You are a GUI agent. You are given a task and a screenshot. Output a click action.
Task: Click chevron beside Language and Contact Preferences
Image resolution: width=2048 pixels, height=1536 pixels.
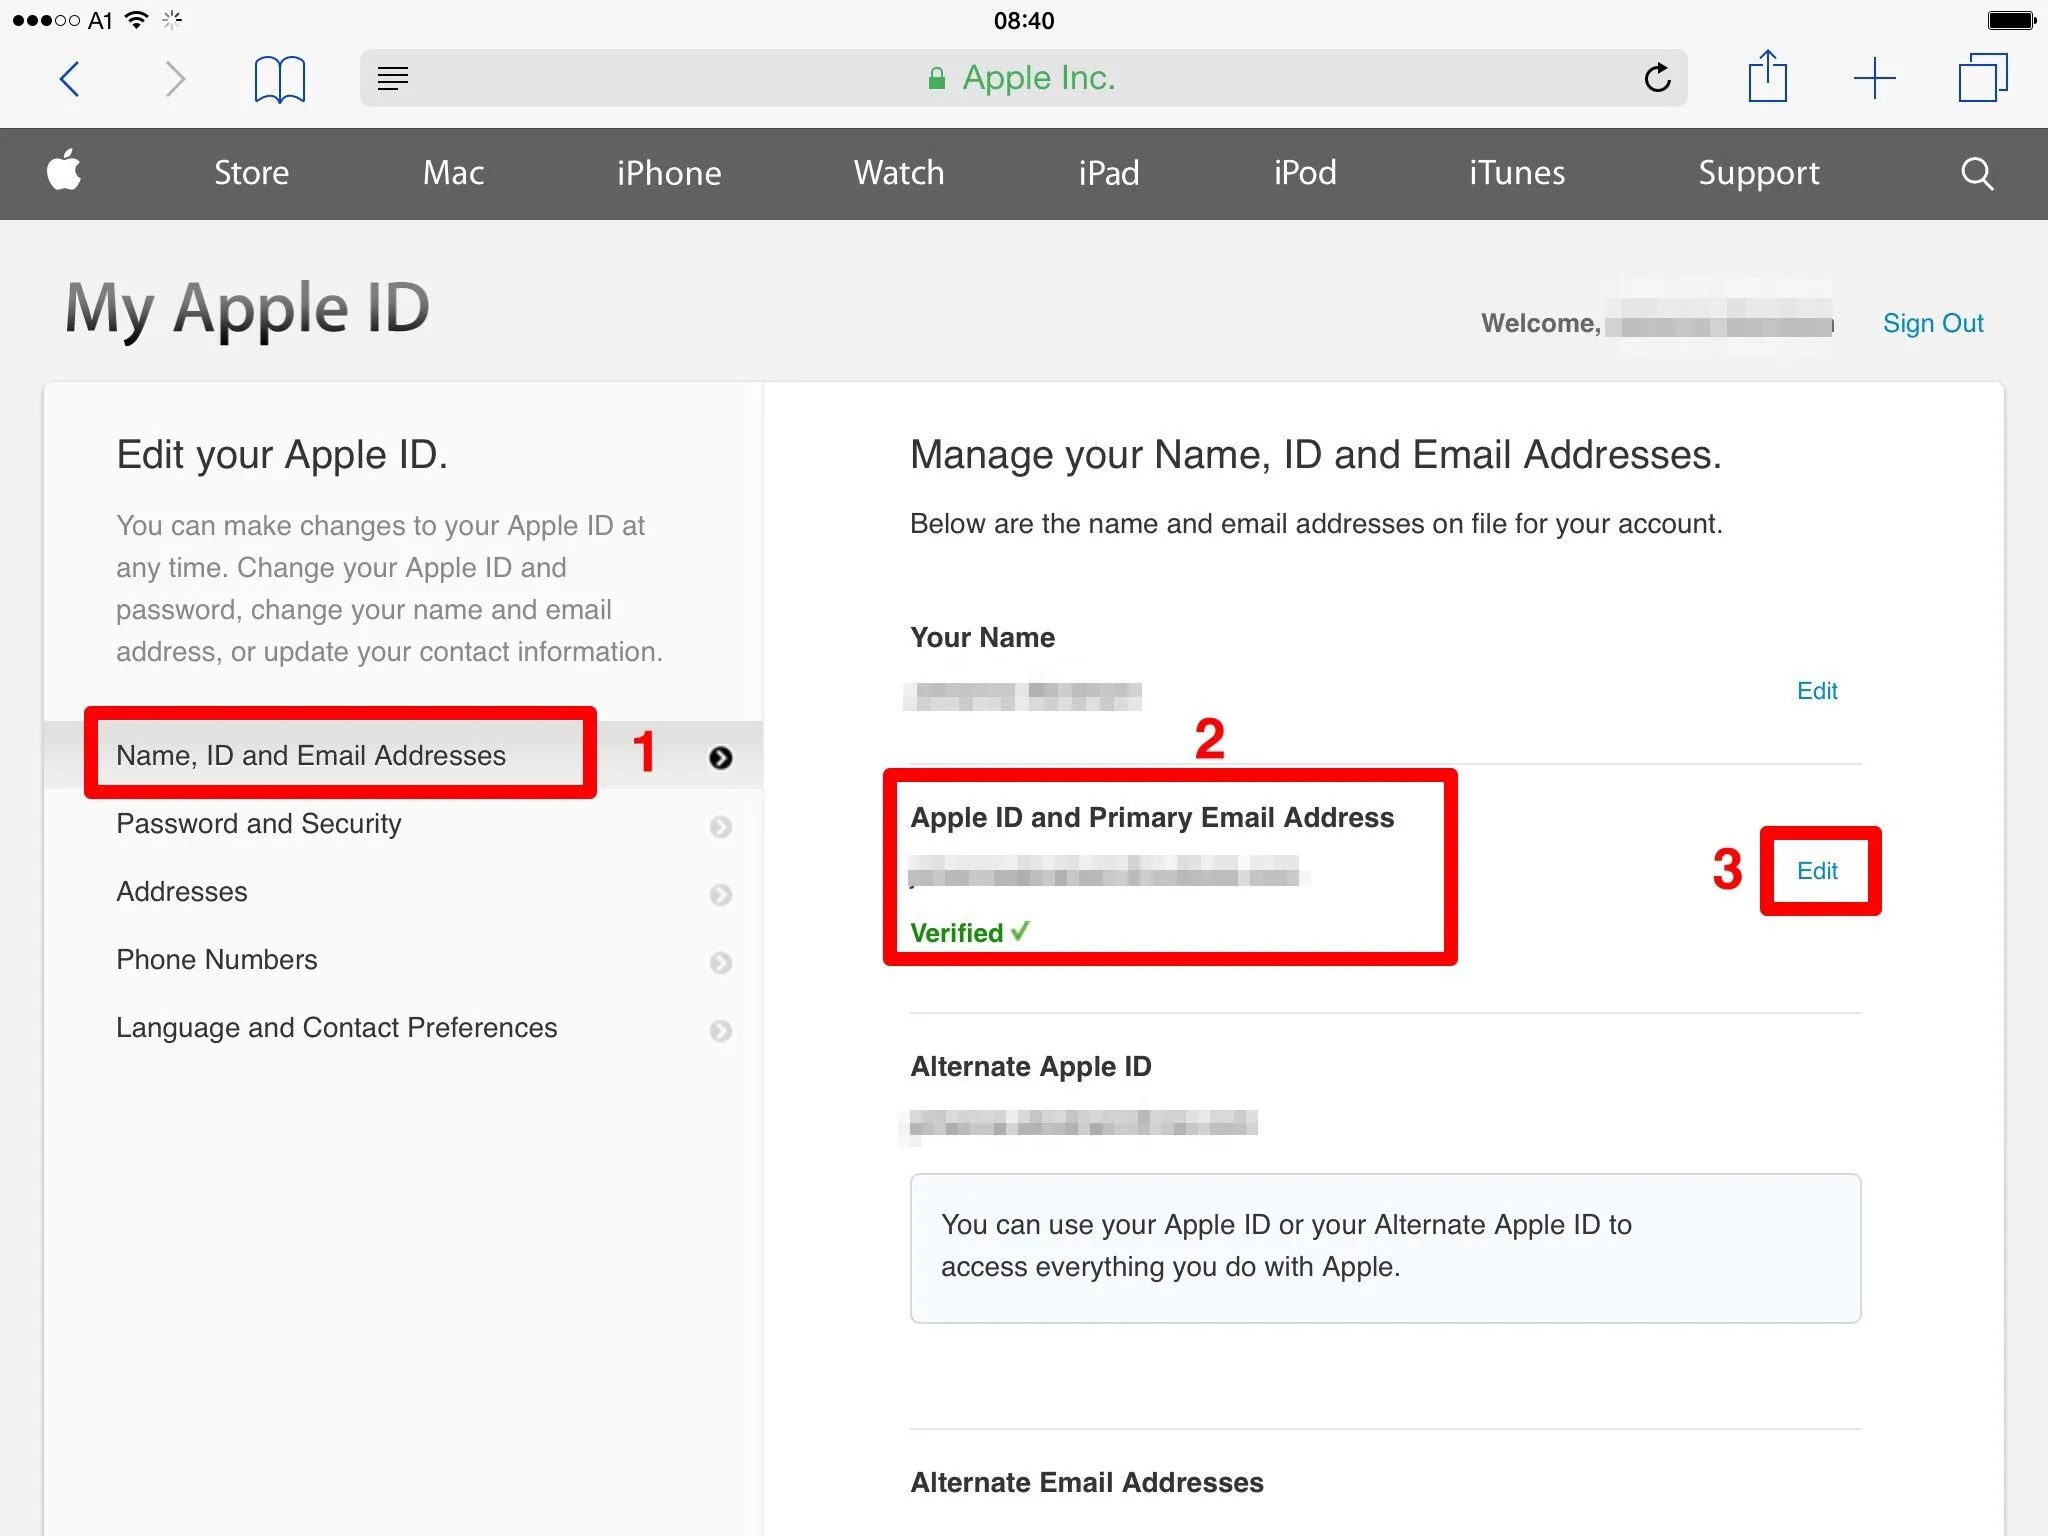click(x=720, y=1031)
